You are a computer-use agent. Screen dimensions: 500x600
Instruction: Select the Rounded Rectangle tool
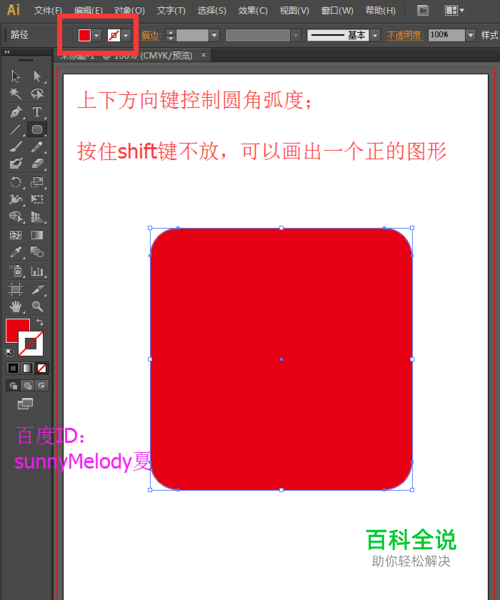pyautogui.click(x=37, y=129)
